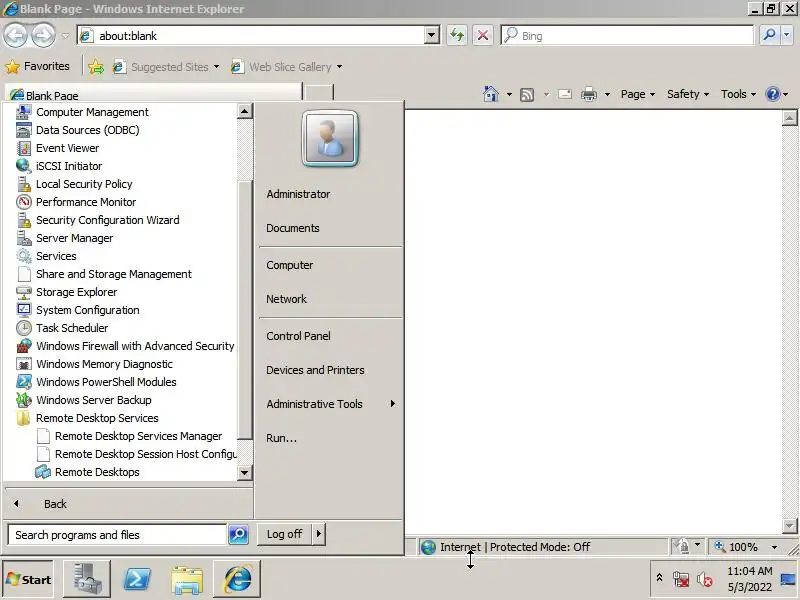Launch Storage Explorer
Screen dimensions: 800x600
point(67,292)
